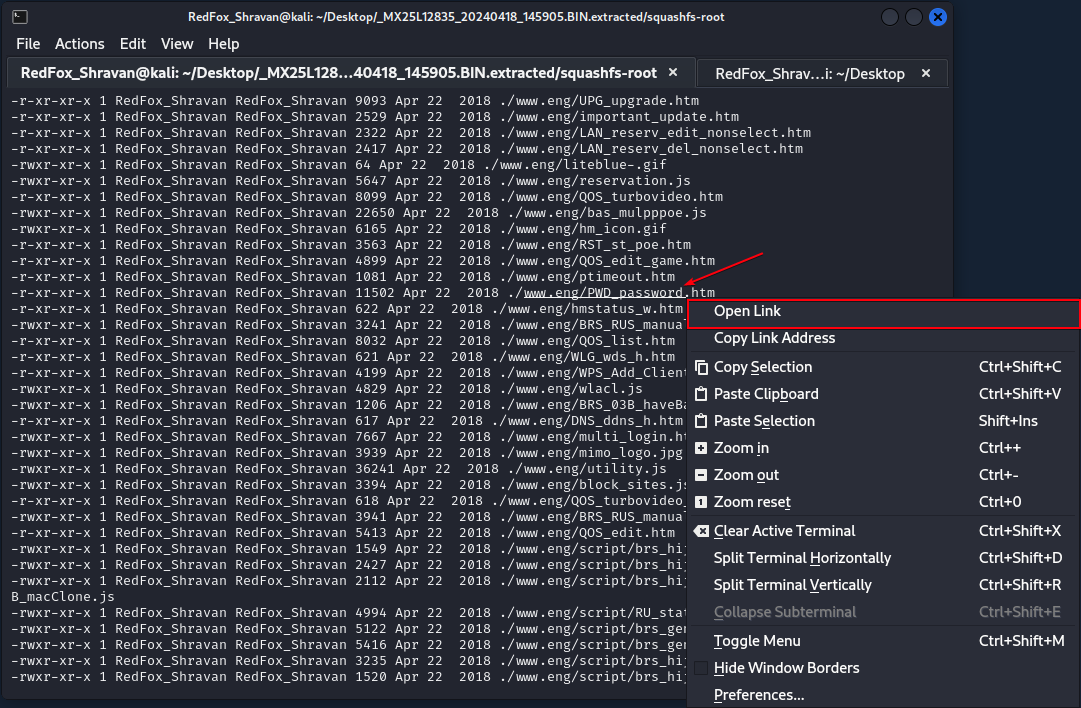Click the QOS_edit_game.htm file line
The width and height of the screenshot is (1081, 708).
[x=363, y=261]
